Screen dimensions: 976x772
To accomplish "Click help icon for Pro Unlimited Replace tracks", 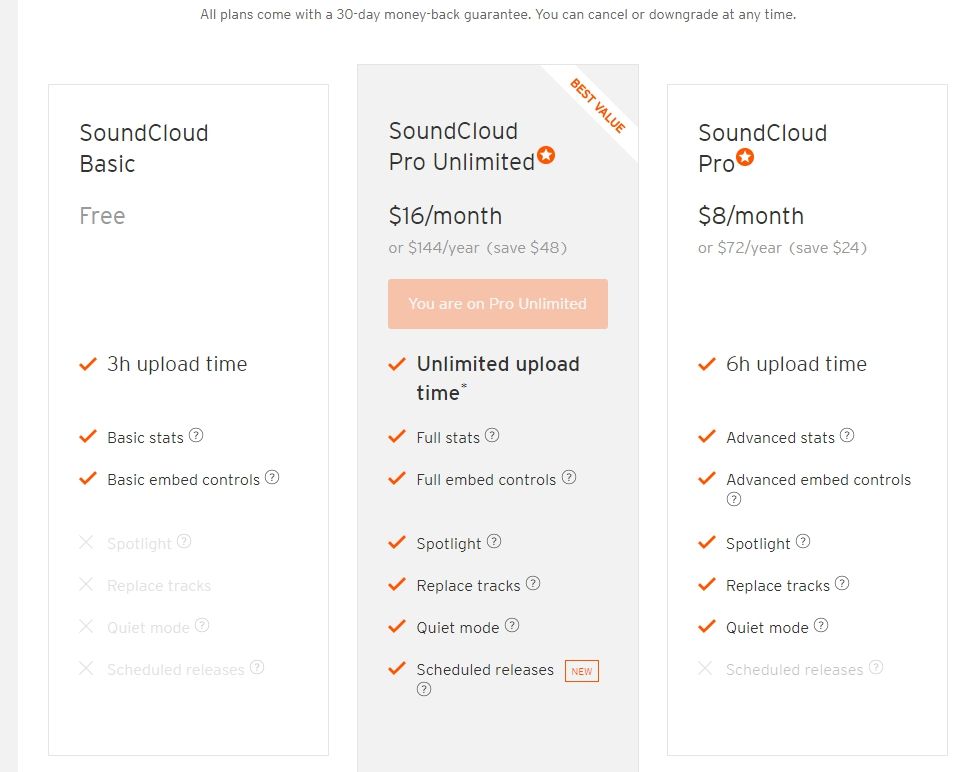I will tap(533, 583).
